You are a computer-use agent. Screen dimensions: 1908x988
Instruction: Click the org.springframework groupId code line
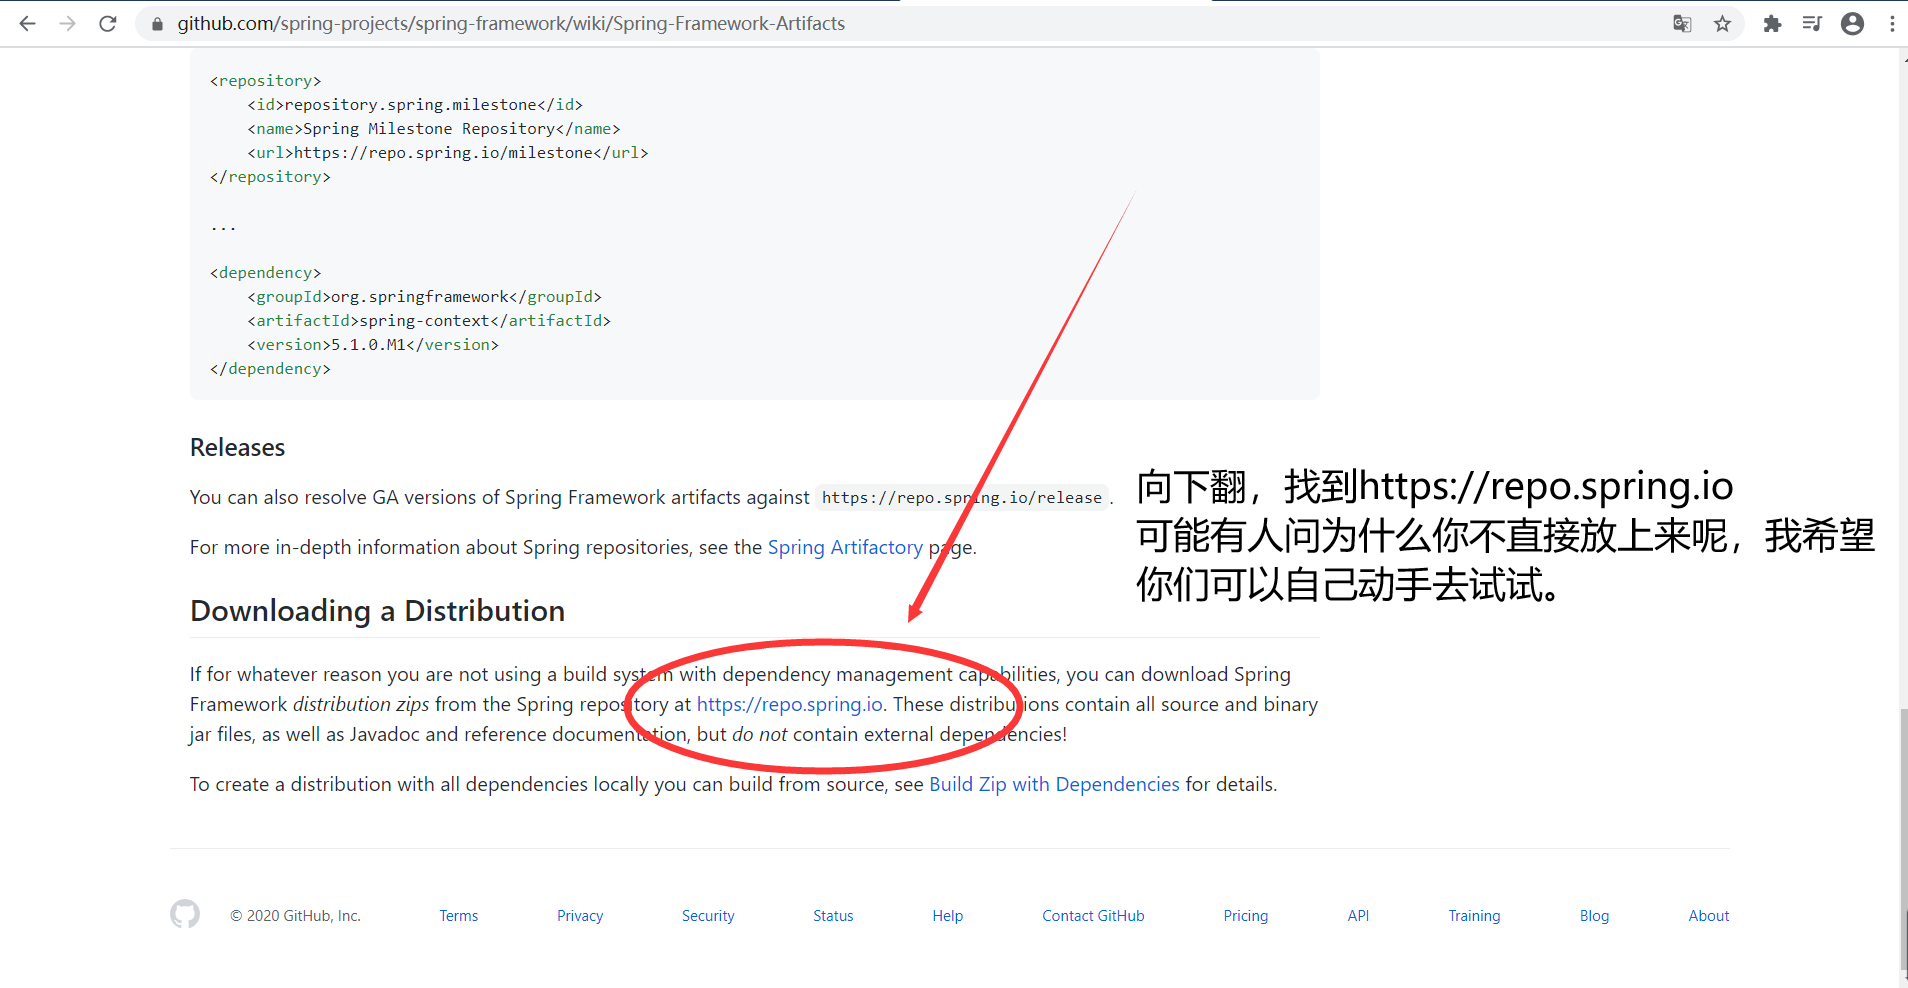pos(425,297)
